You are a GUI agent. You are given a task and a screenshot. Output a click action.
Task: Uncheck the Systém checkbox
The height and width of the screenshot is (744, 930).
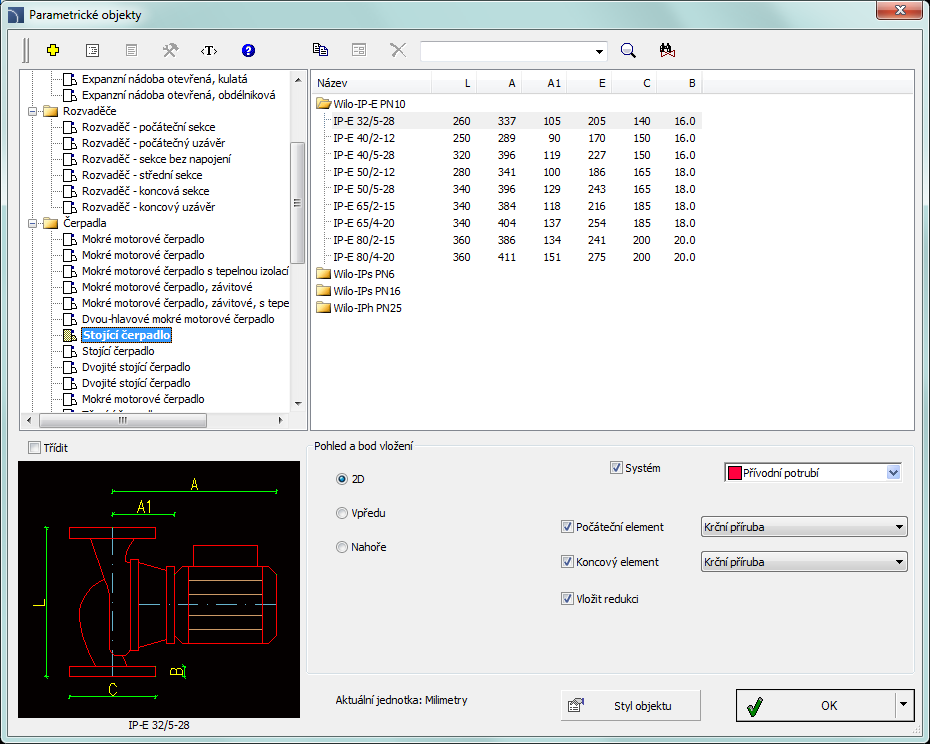616,468
